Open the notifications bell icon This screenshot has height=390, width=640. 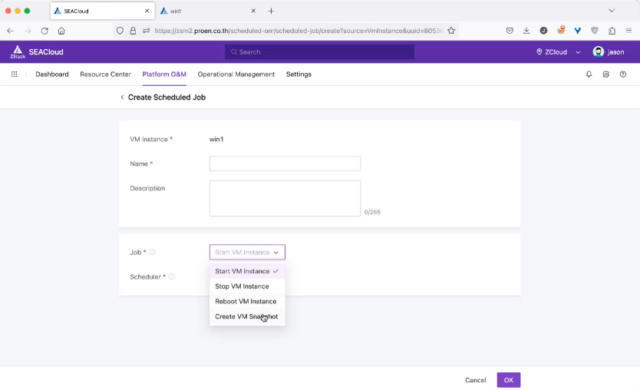click(589, 74)
